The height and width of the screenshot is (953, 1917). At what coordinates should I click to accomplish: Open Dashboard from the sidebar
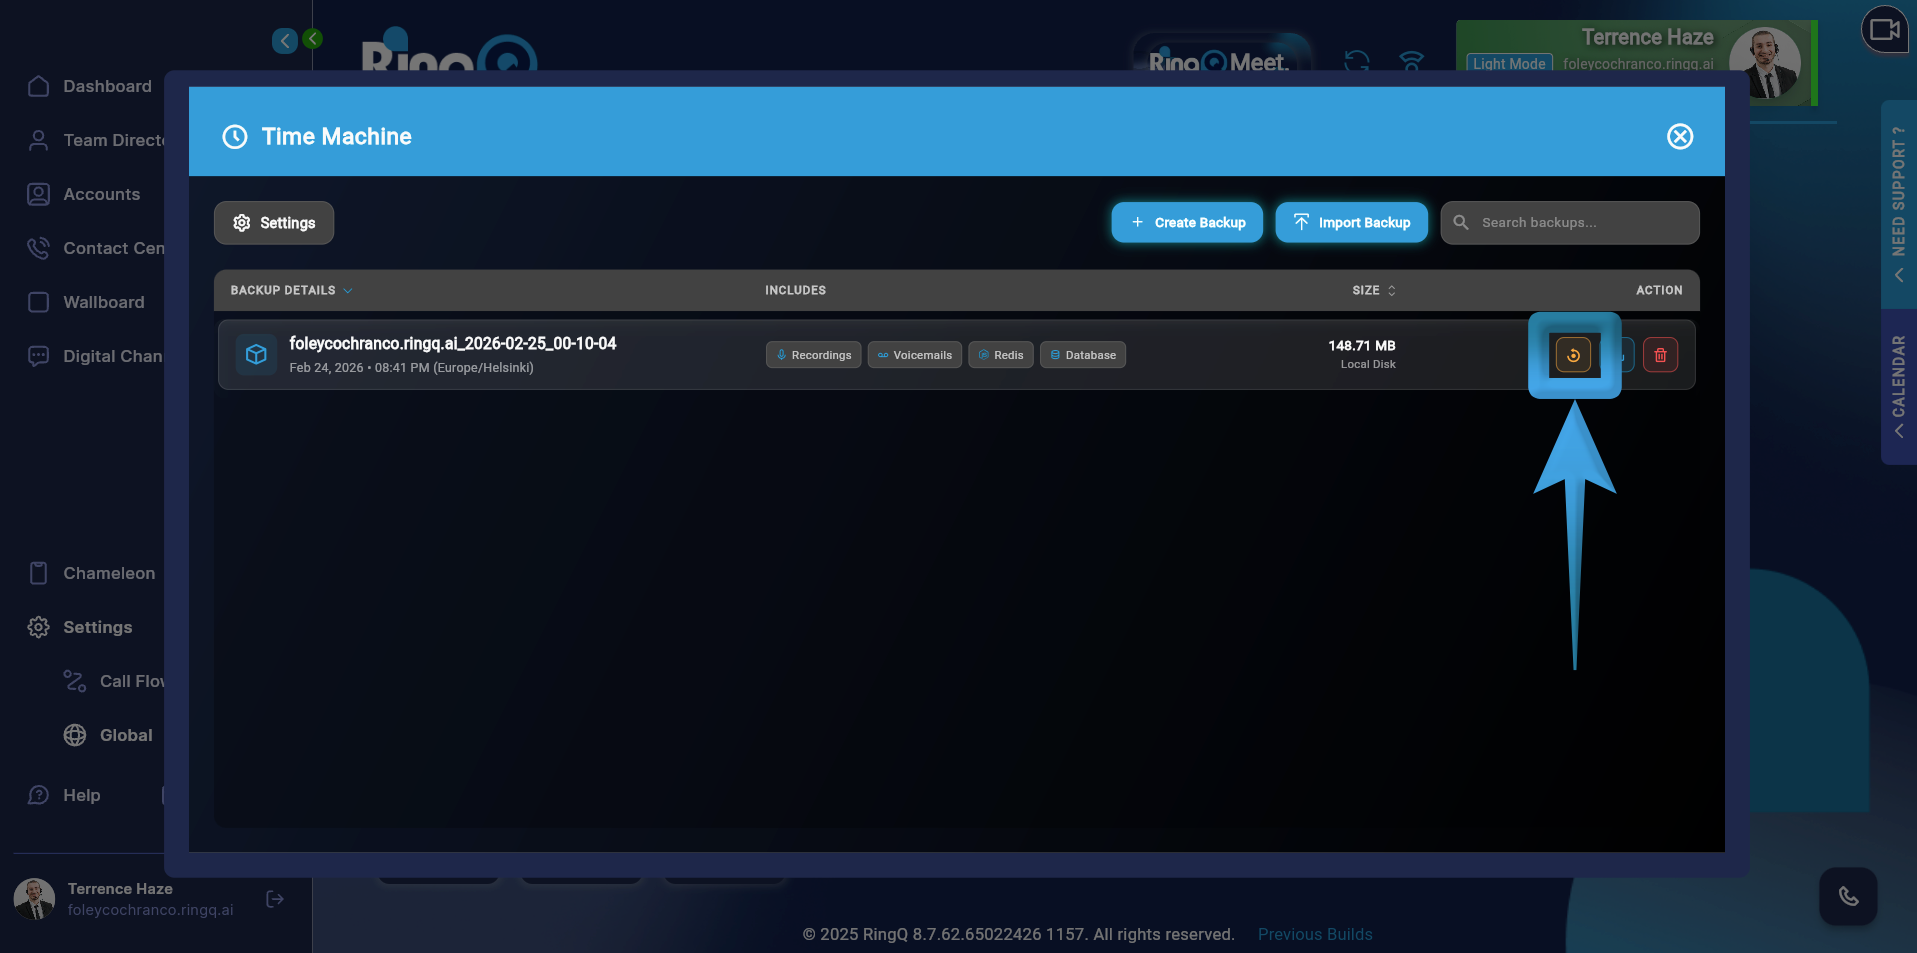coord(107,86)
